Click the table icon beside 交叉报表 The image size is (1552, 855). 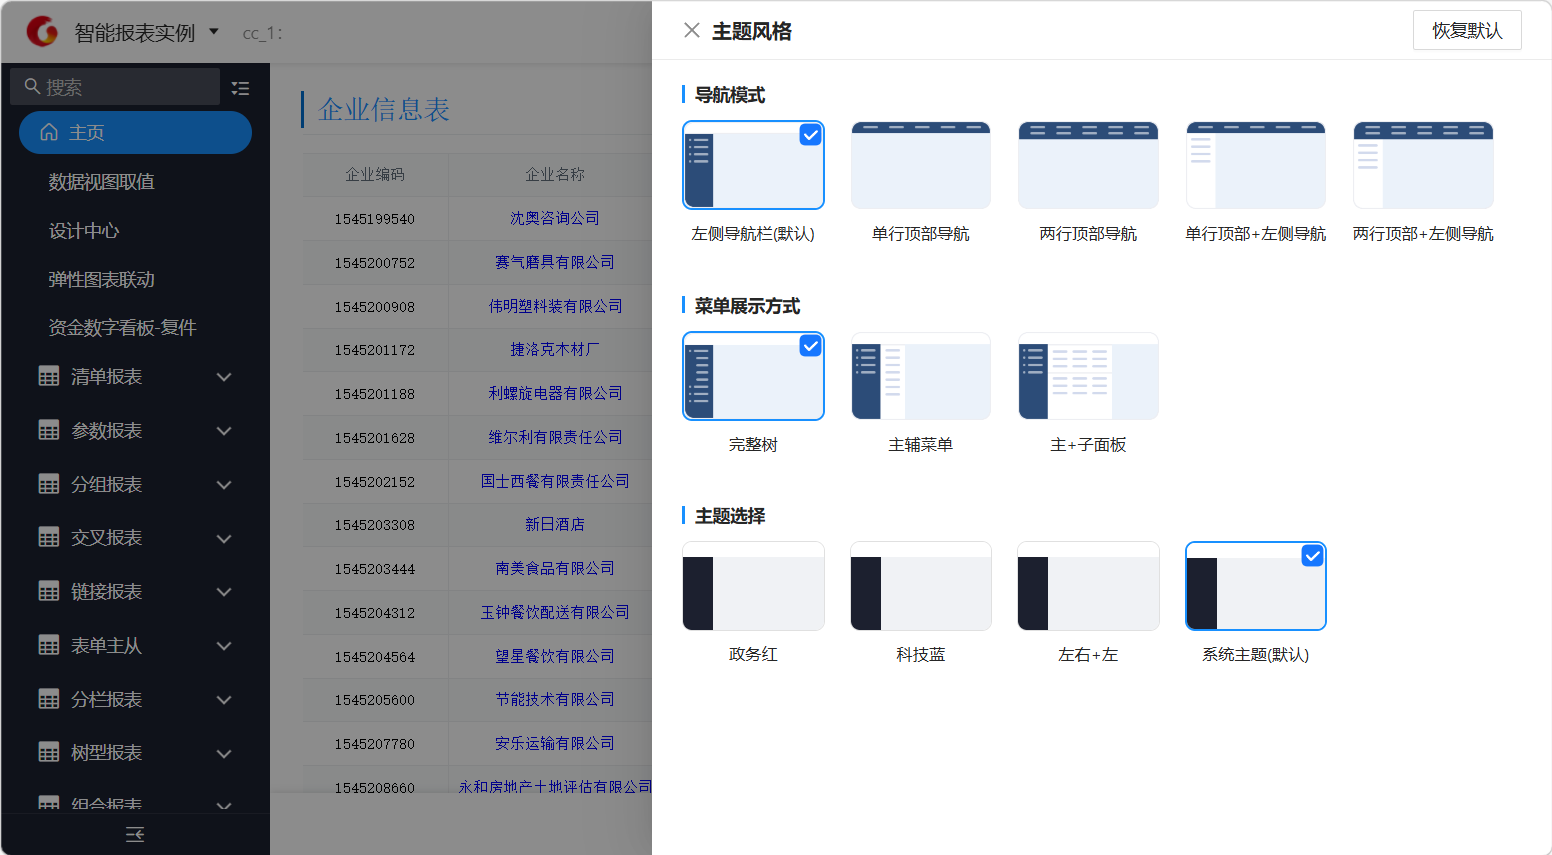pos(49,538)
